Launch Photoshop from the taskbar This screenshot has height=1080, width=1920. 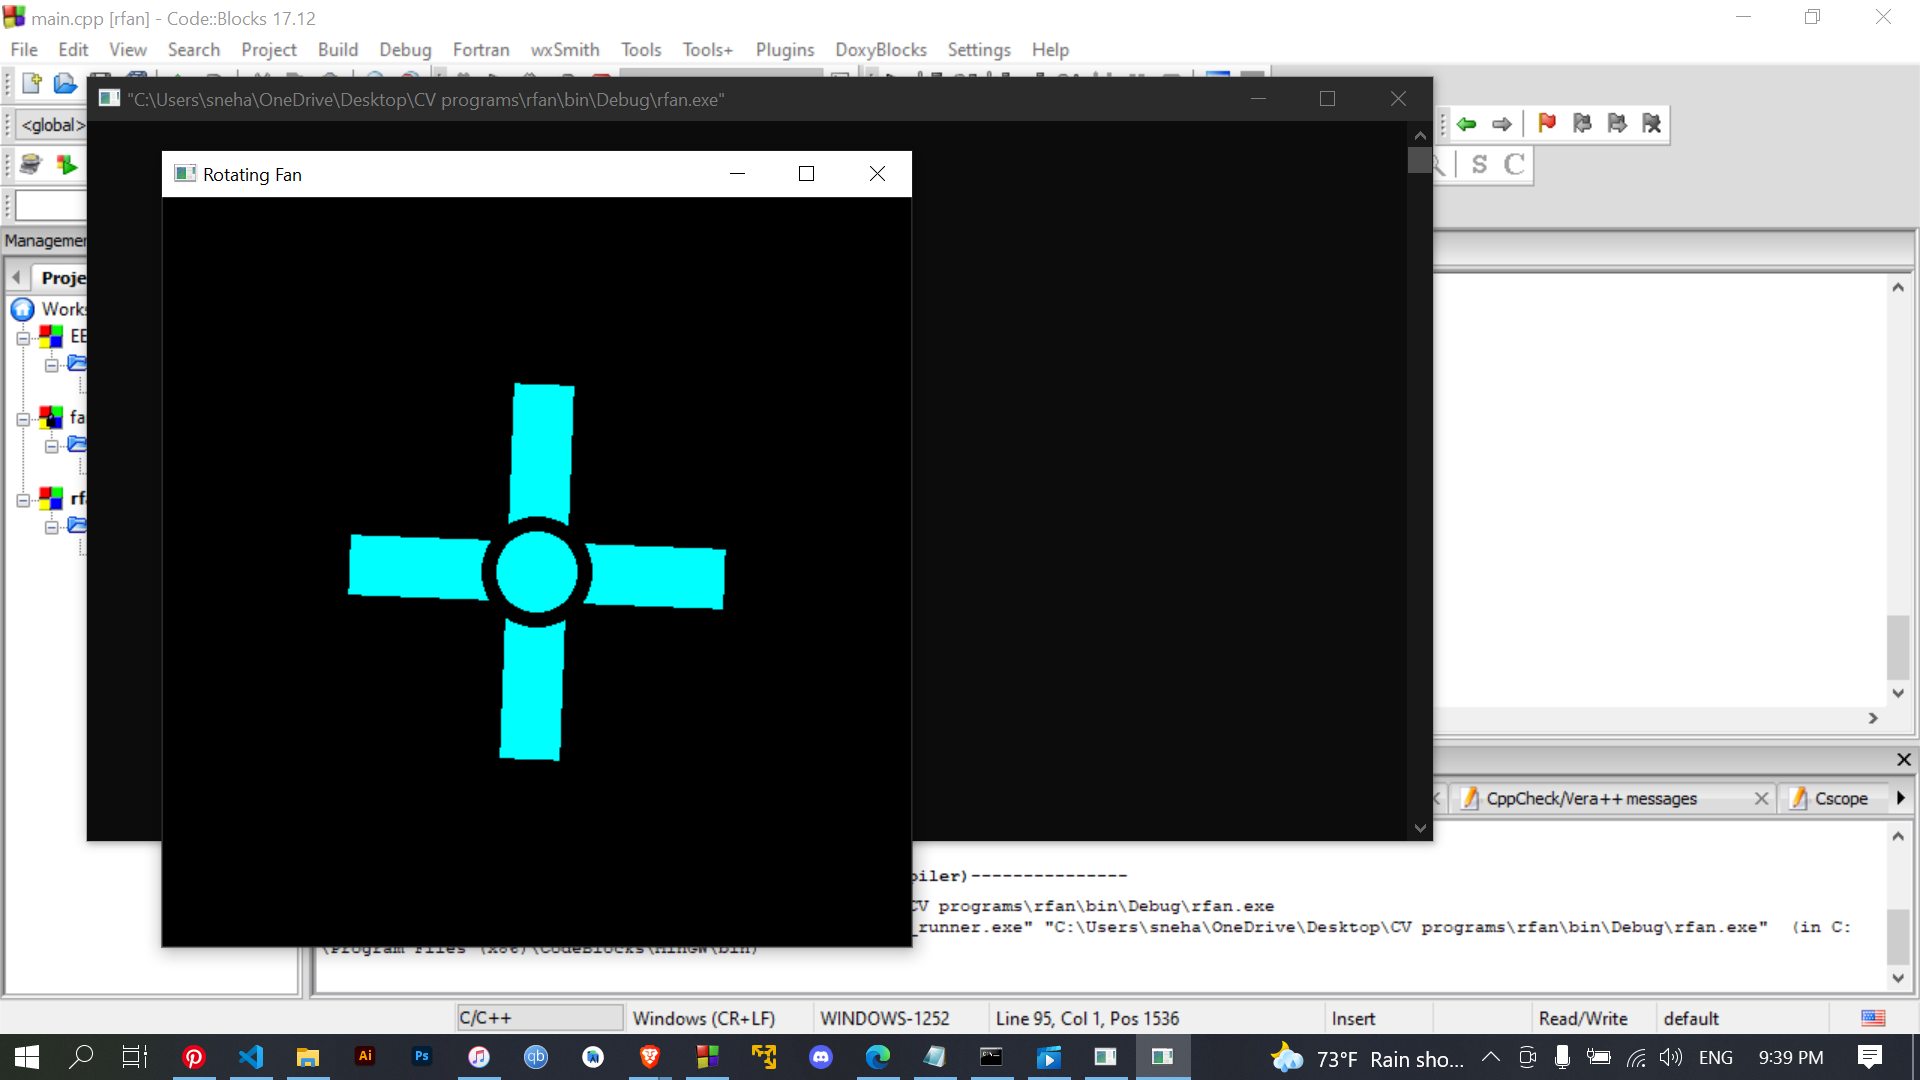click(x=421, y=1057)
